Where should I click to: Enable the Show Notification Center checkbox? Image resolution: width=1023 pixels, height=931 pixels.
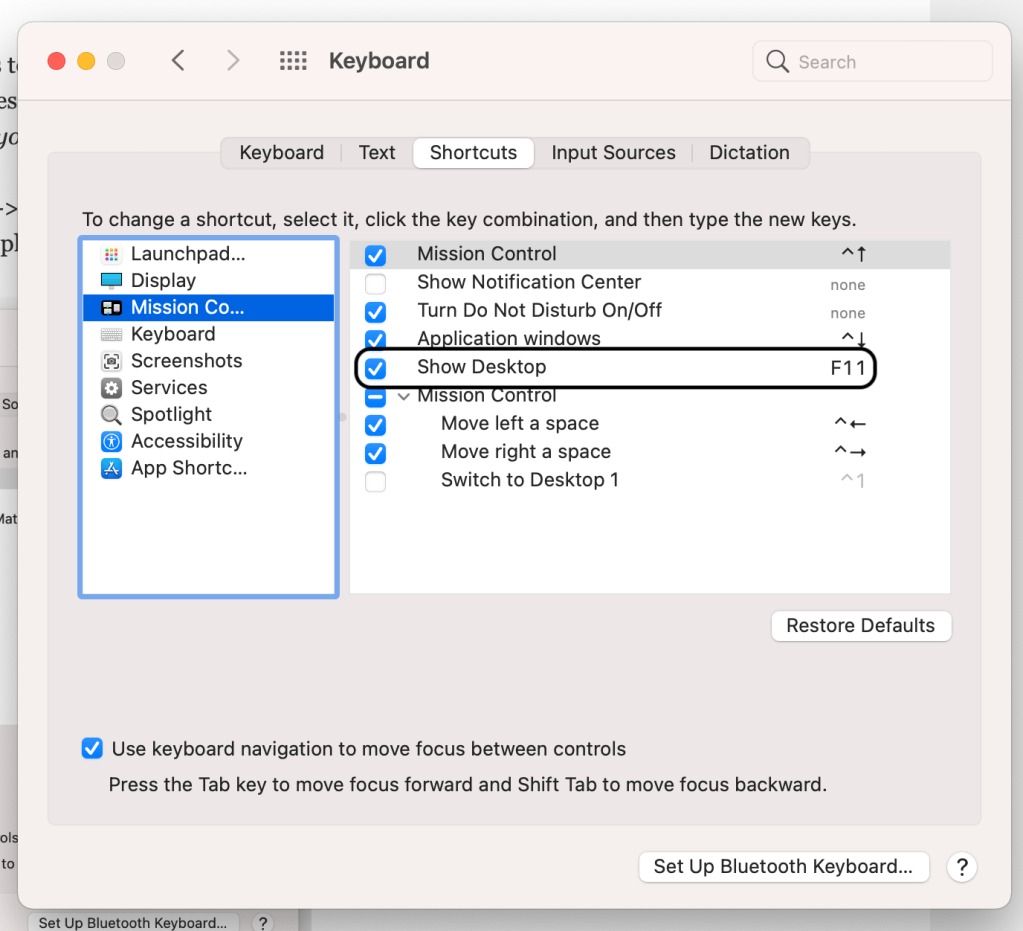375,283
